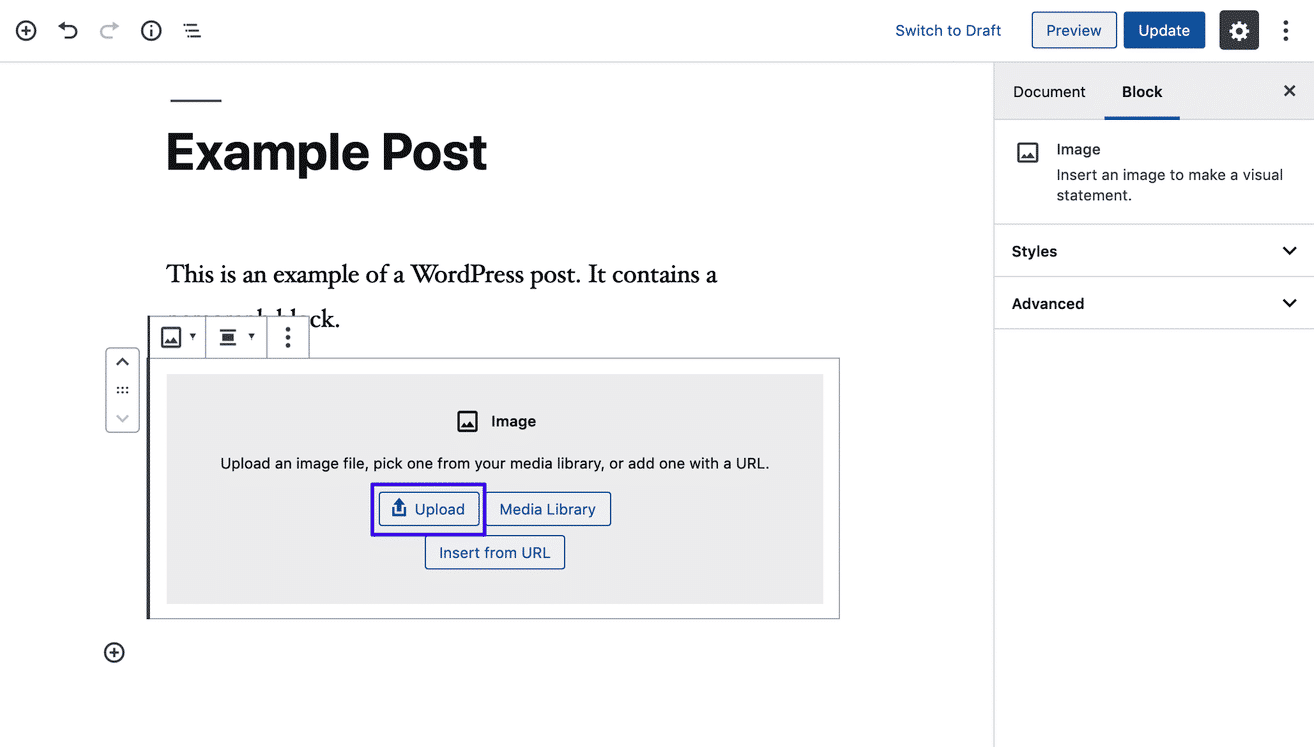The height and width of the screenshot is (747, 1314).
Task: Update the post
Action: click(x=1164, y=30)
